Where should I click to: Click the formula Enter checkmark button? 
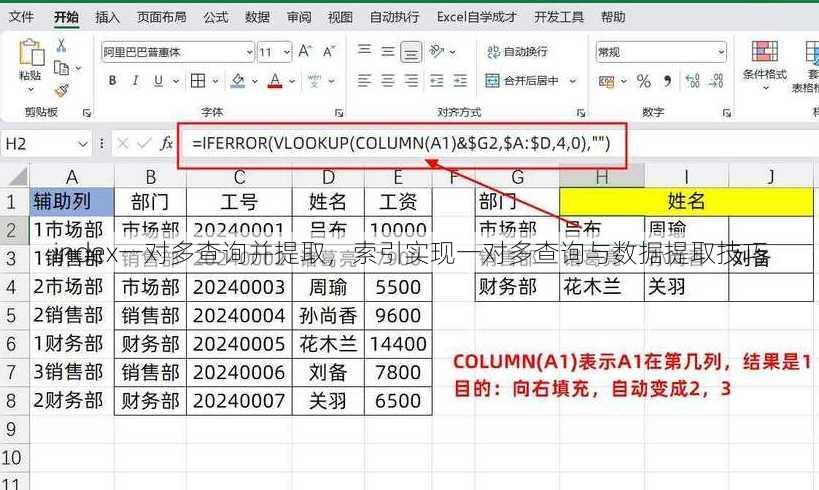pyautogui.click(x=144, y=143)
